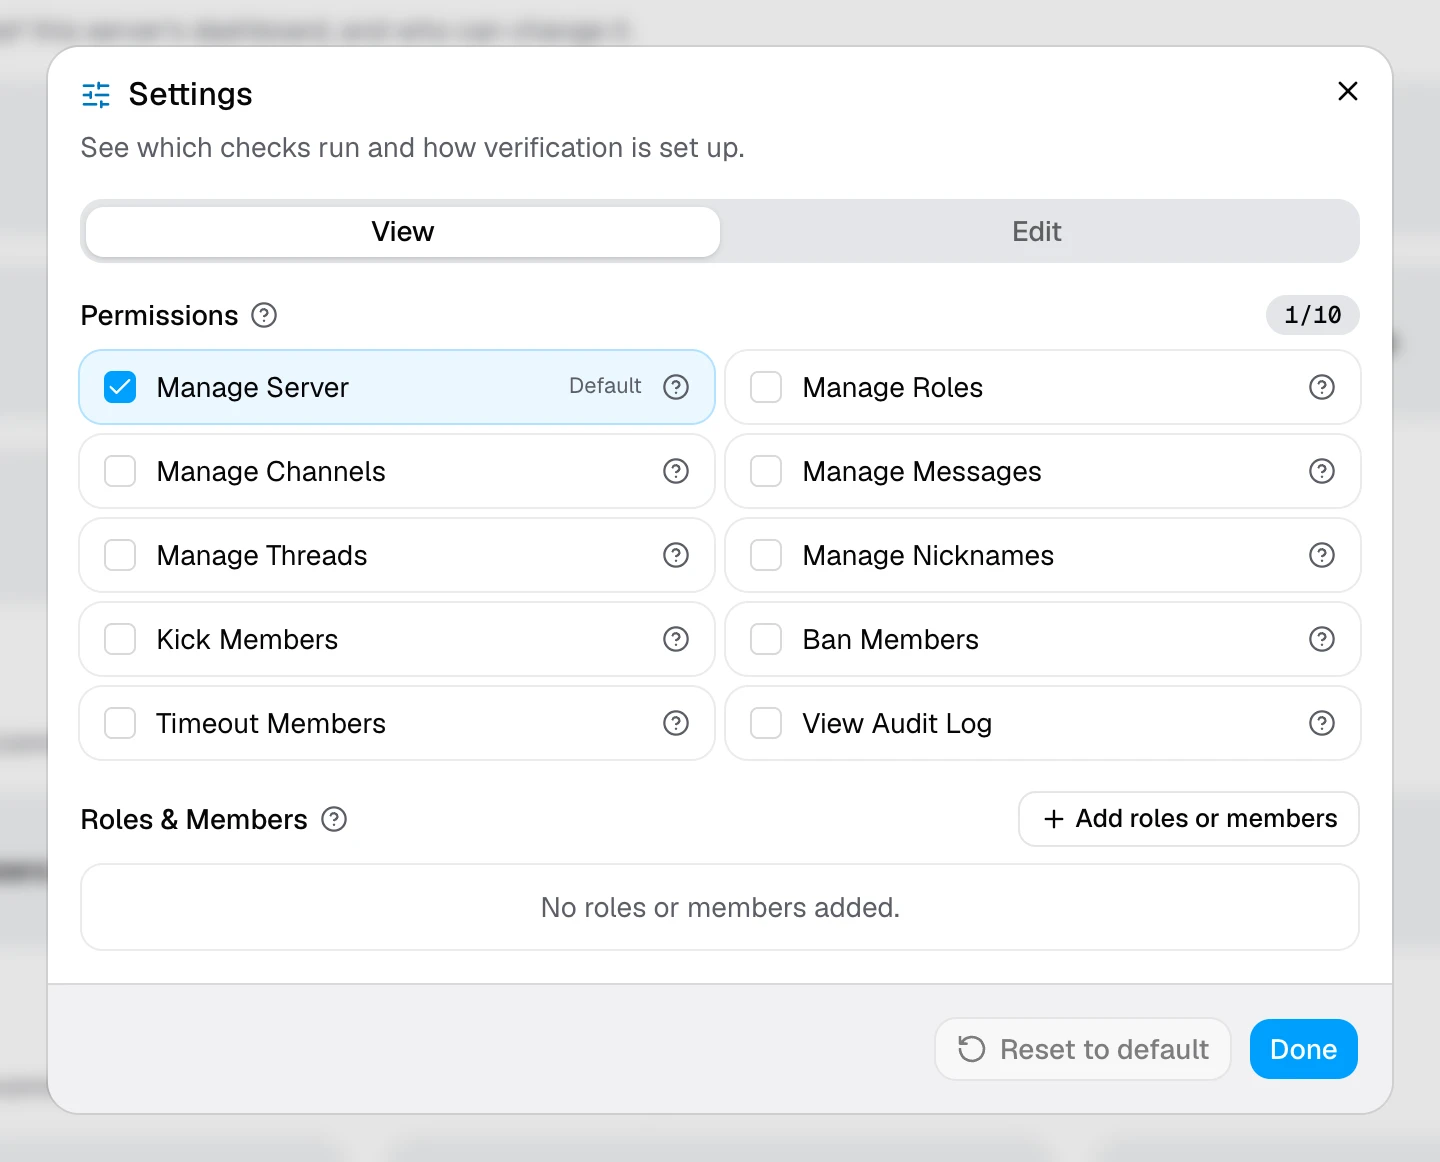Click the Settings dialog title text
The width and height of the screenshot is (1440, 1162).
pos(190,94)
